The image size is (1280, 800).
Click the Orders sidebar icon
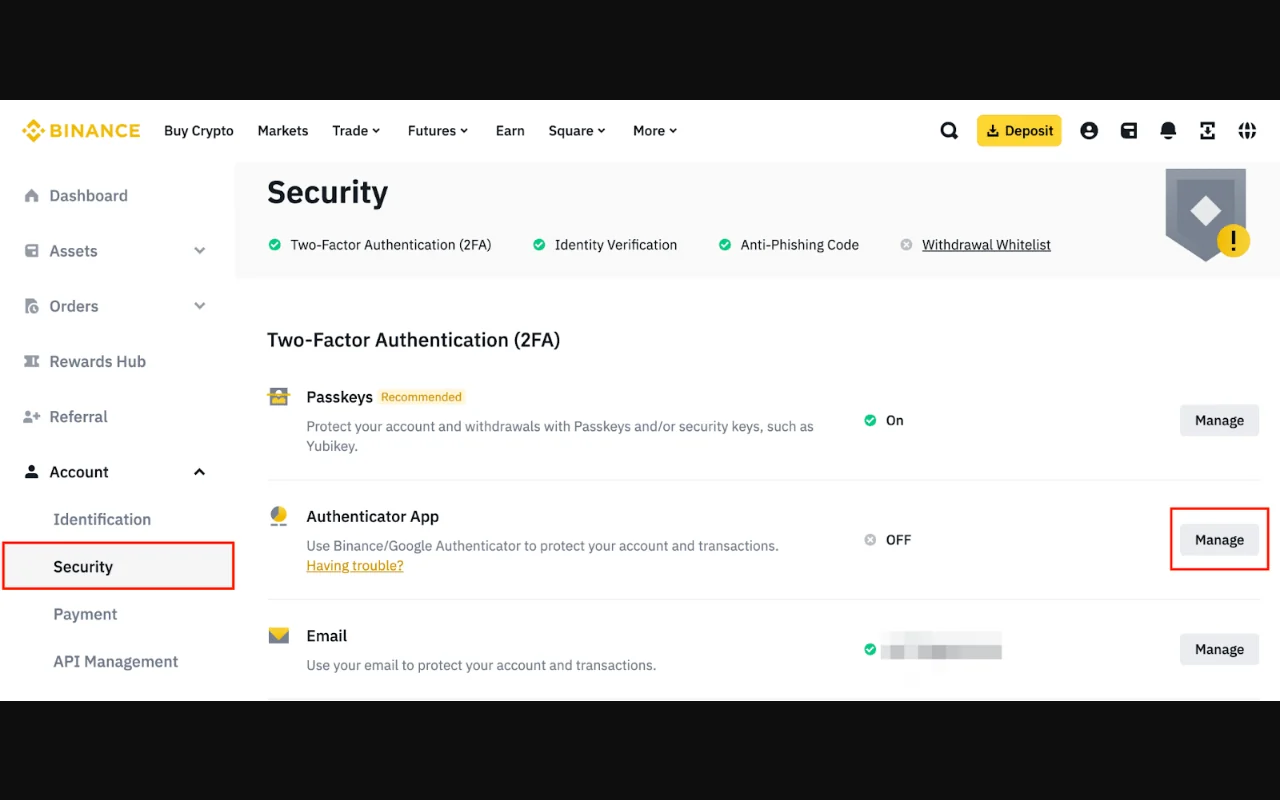[x=32, y=306]
